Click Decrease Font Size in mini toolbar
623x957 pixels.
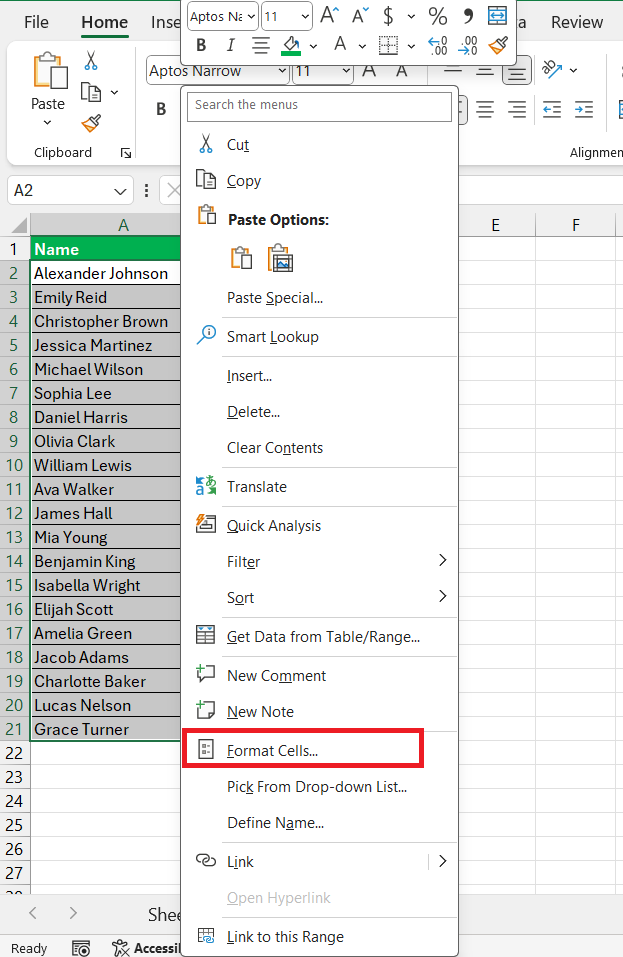point(360,15)
